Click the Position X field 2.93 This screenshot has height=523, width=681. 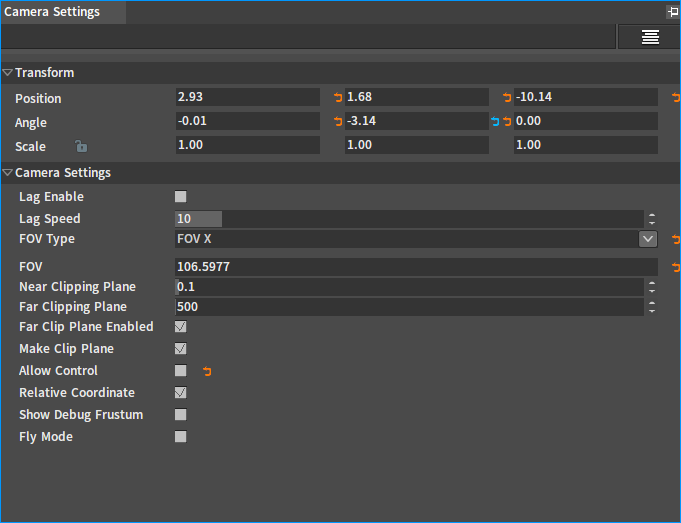pos(248,97)
